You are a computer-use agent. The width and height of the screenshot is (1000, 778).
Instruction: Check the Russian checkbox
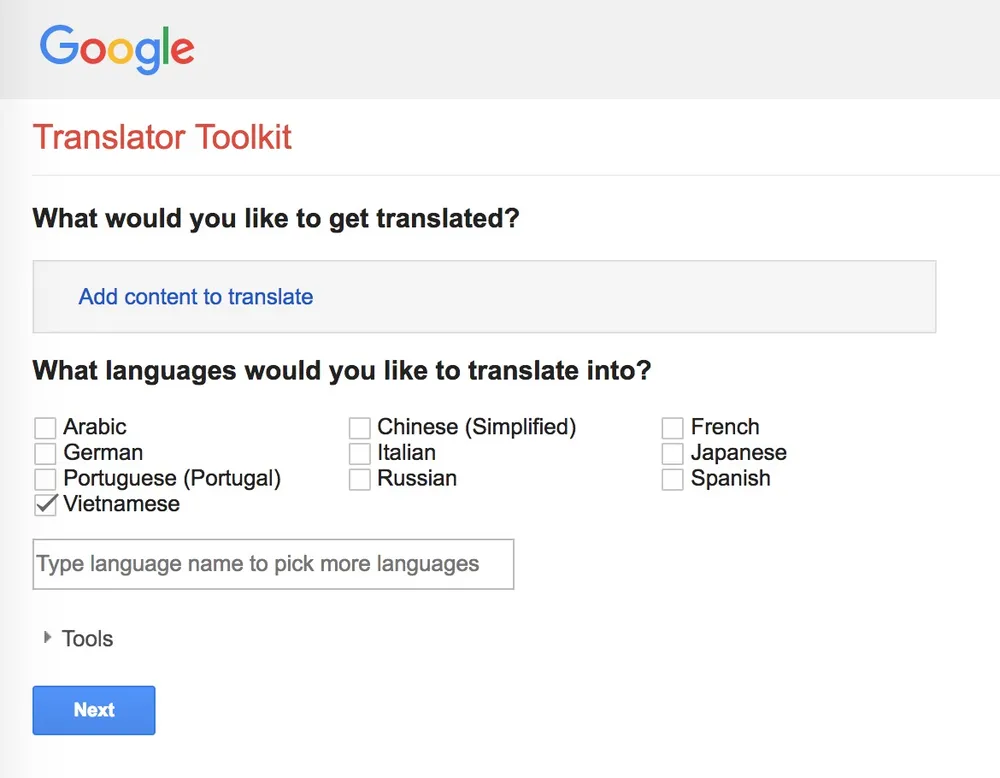click(x=359, y=480)
